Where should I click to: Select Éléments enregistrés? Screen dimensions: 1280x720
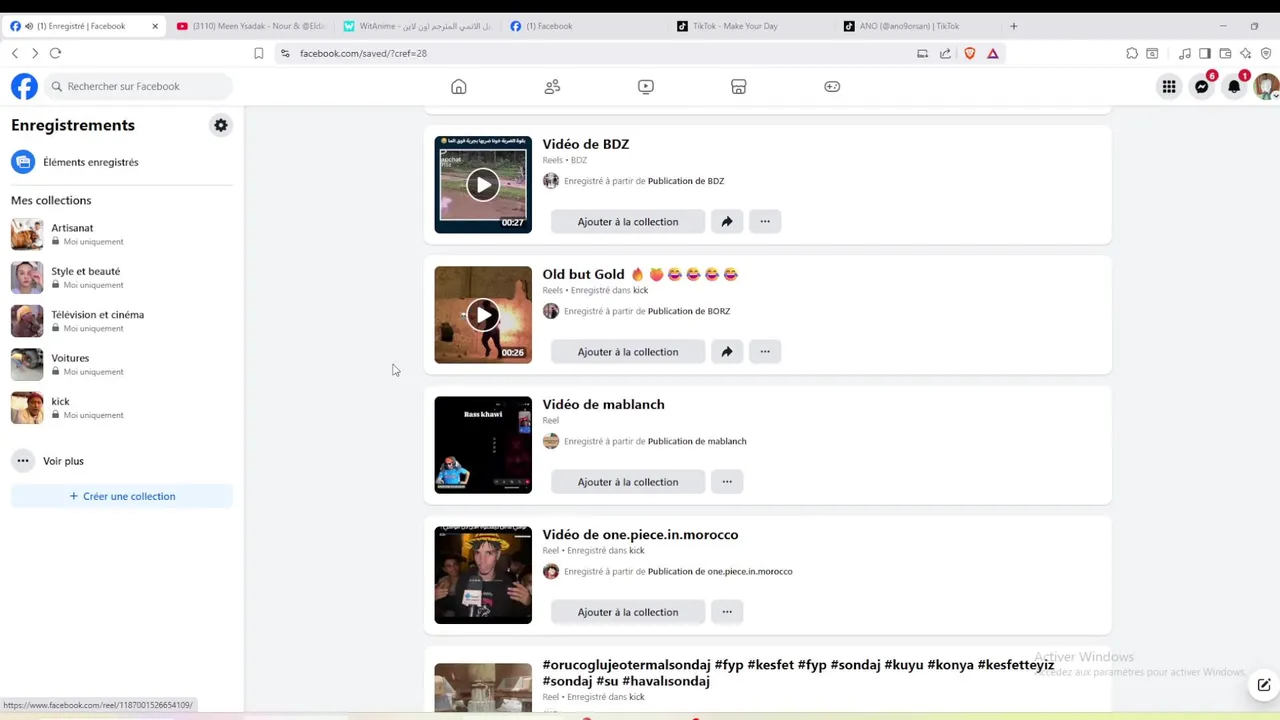(x=122, y=162)
